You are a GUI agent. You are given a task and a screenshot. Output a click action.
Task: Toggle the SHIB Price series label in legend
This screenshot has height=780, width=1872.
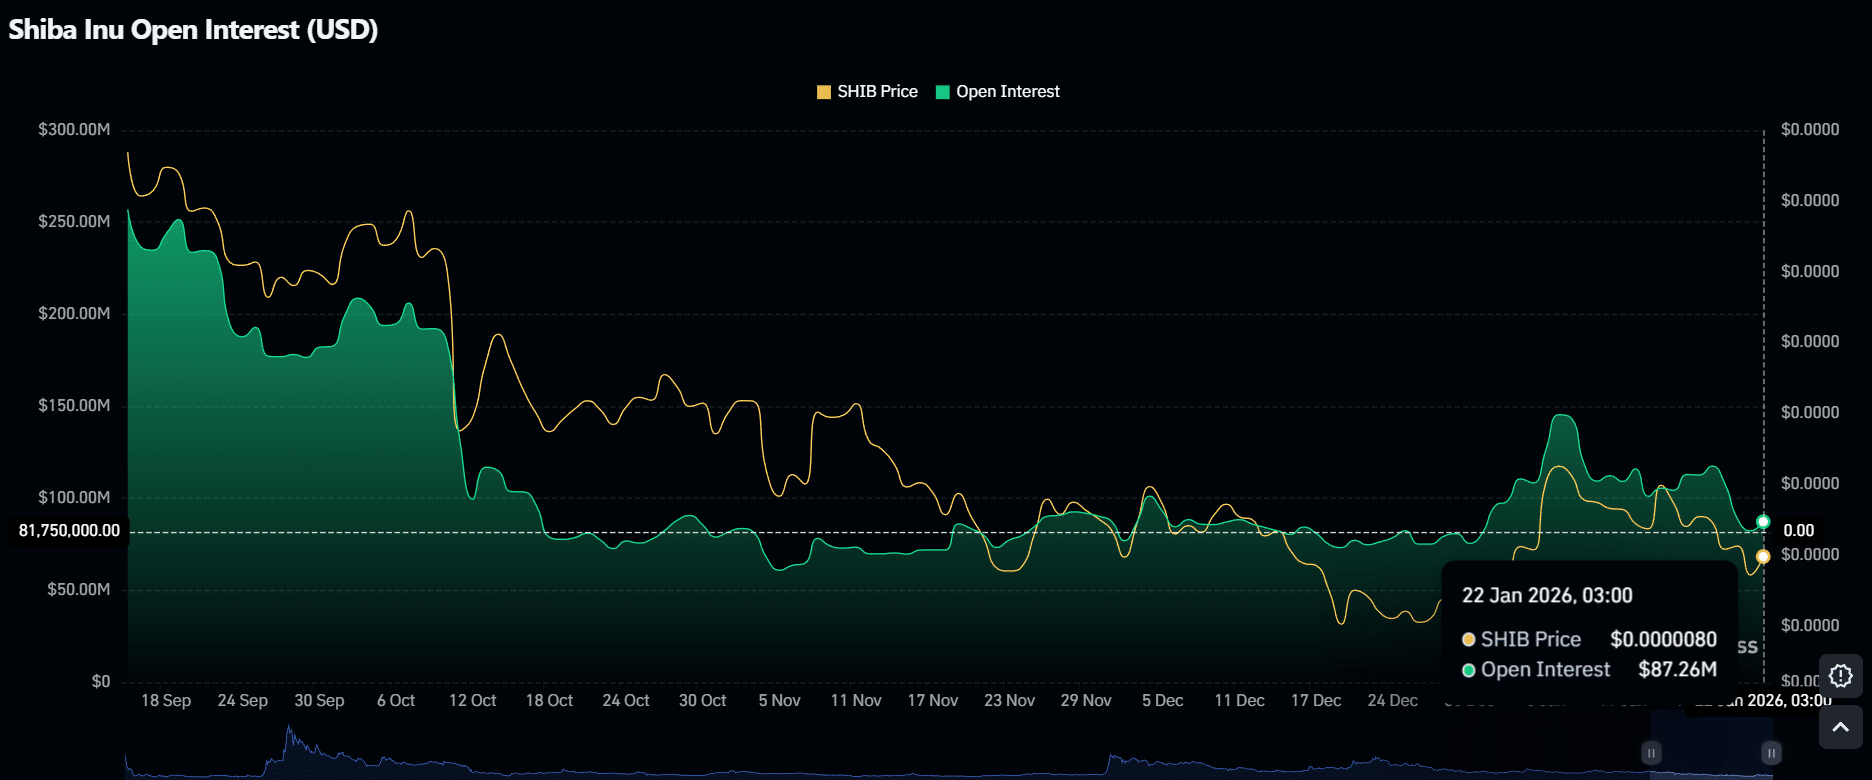(x=877, y=92)
